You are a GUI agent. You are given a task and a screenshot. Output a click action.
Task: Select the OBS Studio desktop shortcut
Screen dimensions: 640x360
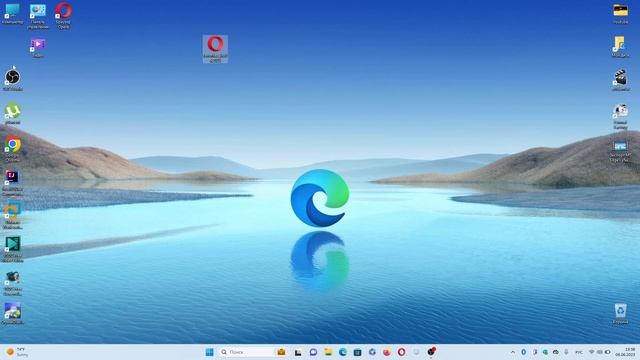(x=13, y=80)
